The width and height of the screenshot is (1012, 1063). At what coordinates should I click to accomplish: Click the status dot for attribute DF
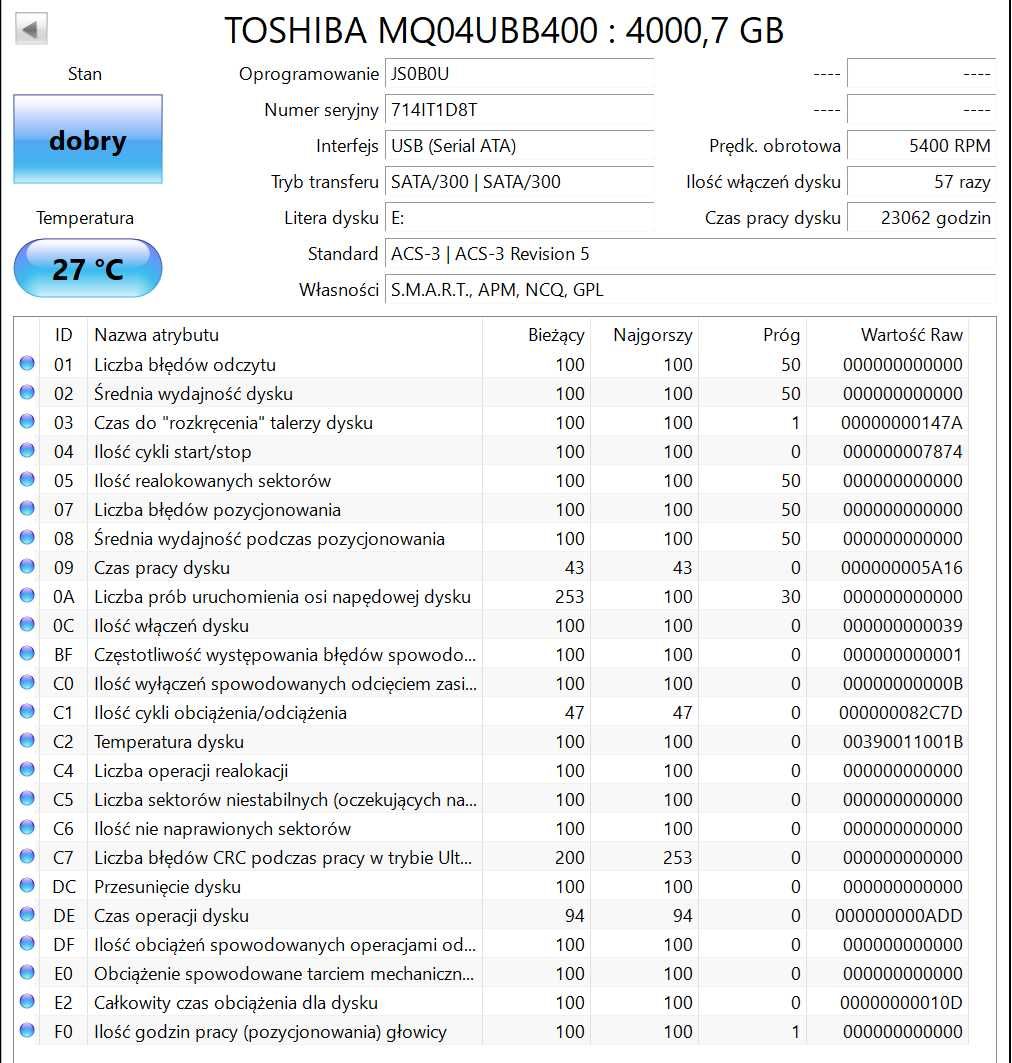[27, 943]
